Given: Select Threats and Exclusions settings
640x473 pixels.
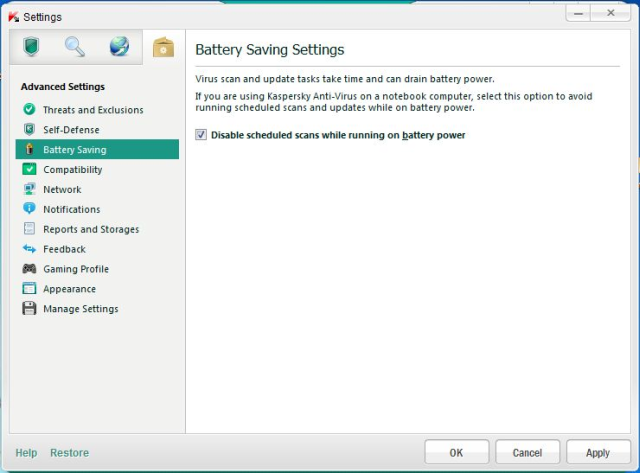Looking at the screenshot, I should [97, 109].
